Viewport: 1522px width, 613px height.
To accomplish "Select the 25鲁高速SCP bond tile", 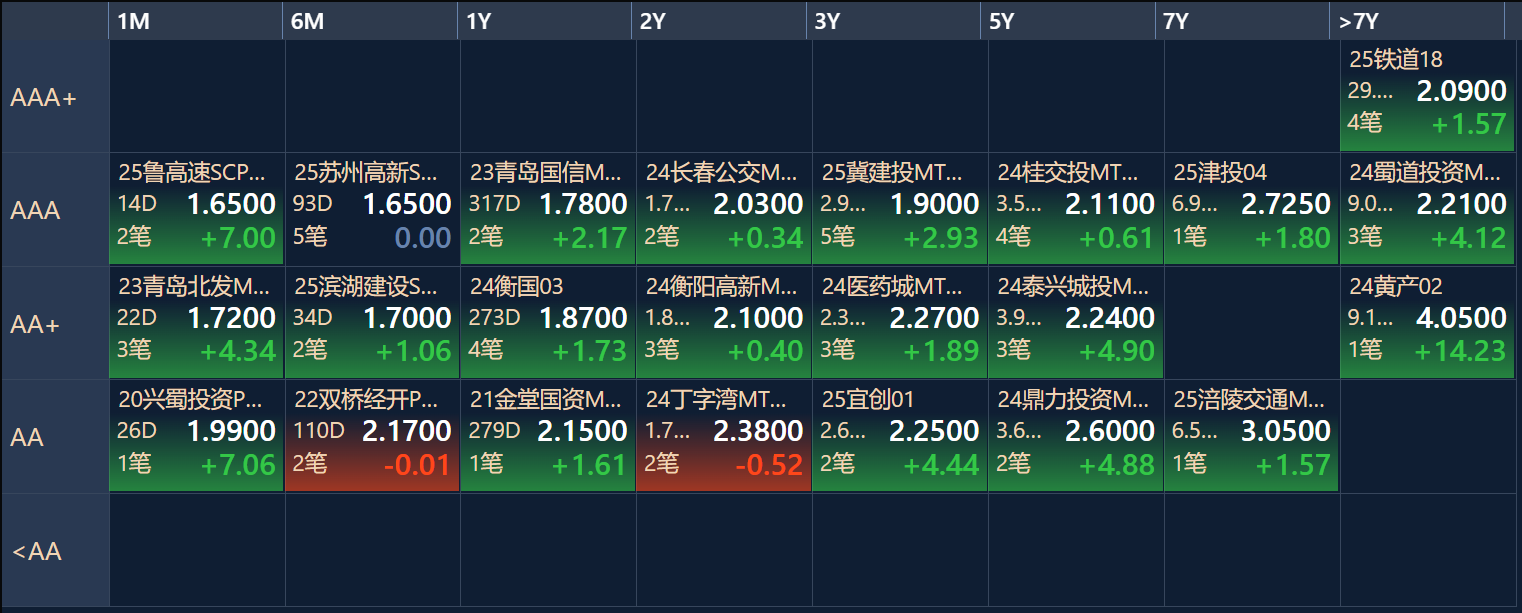I will click(x=197, y=209).
